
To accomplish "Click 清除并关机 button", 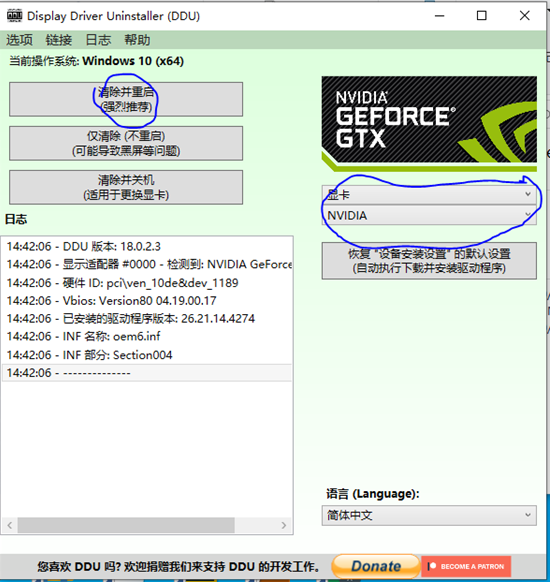I will 126,187.
